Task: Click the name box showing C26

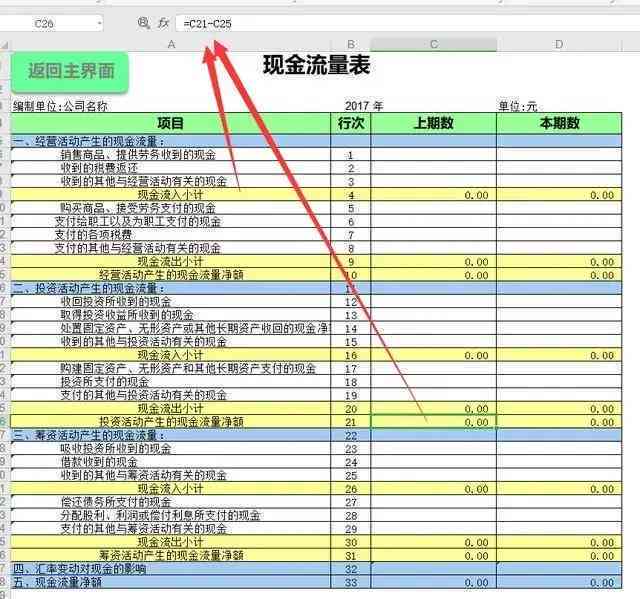Action: coord(44,23)
